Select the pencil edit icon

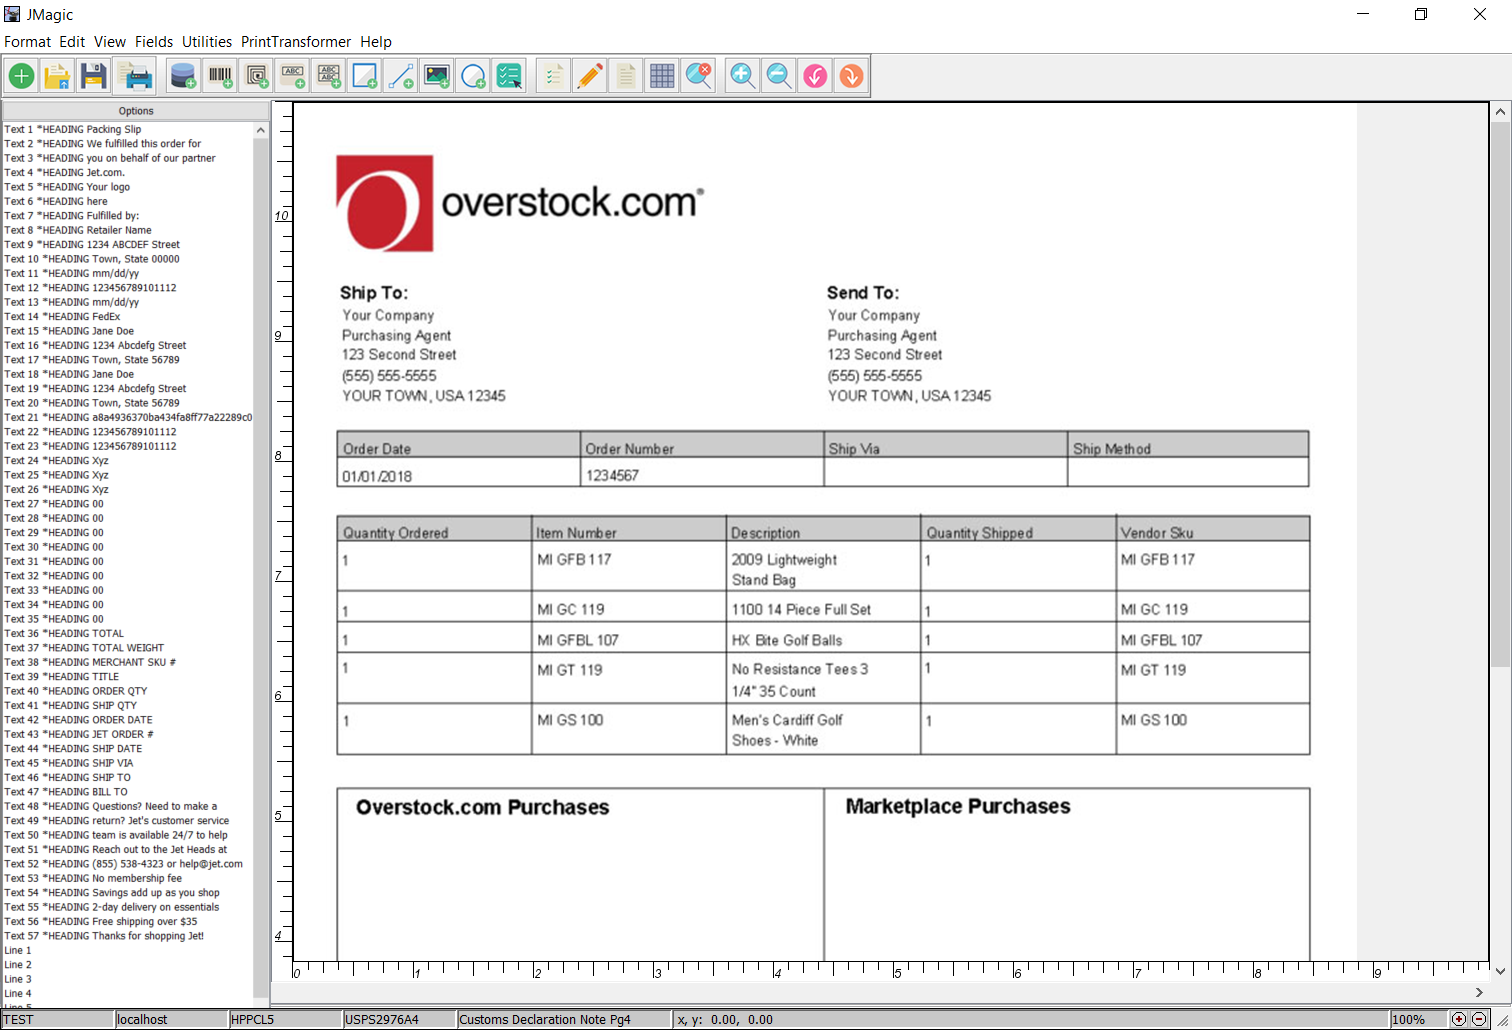pos(589,76)
